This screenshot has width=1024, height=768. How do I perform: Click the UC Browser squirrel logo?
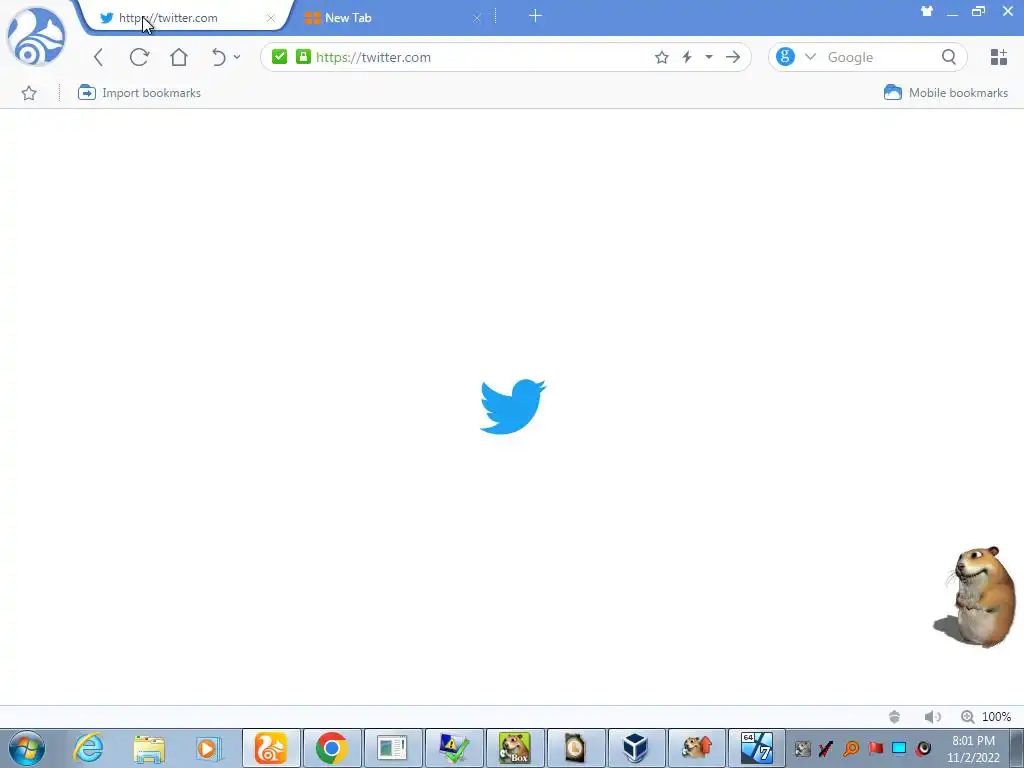(x=36, y=37)
